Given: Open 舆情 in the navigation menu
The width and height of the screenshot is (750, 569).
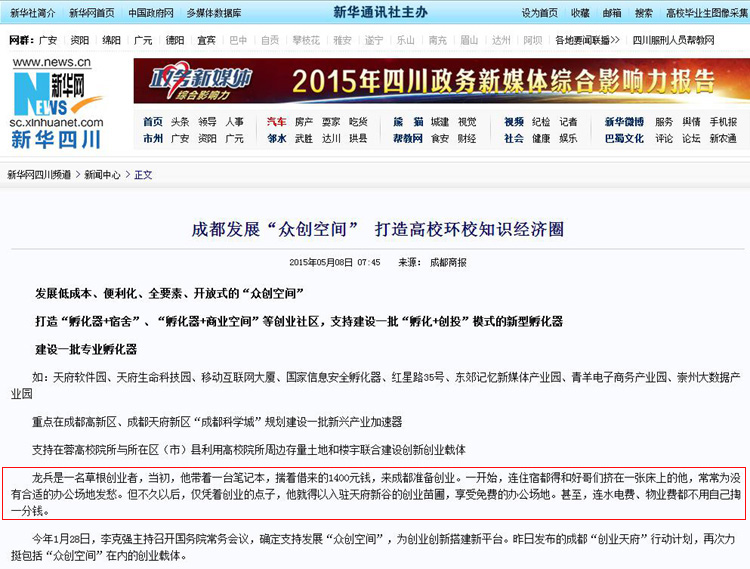Looking at the screenshot, I should [x=691, y=122].
